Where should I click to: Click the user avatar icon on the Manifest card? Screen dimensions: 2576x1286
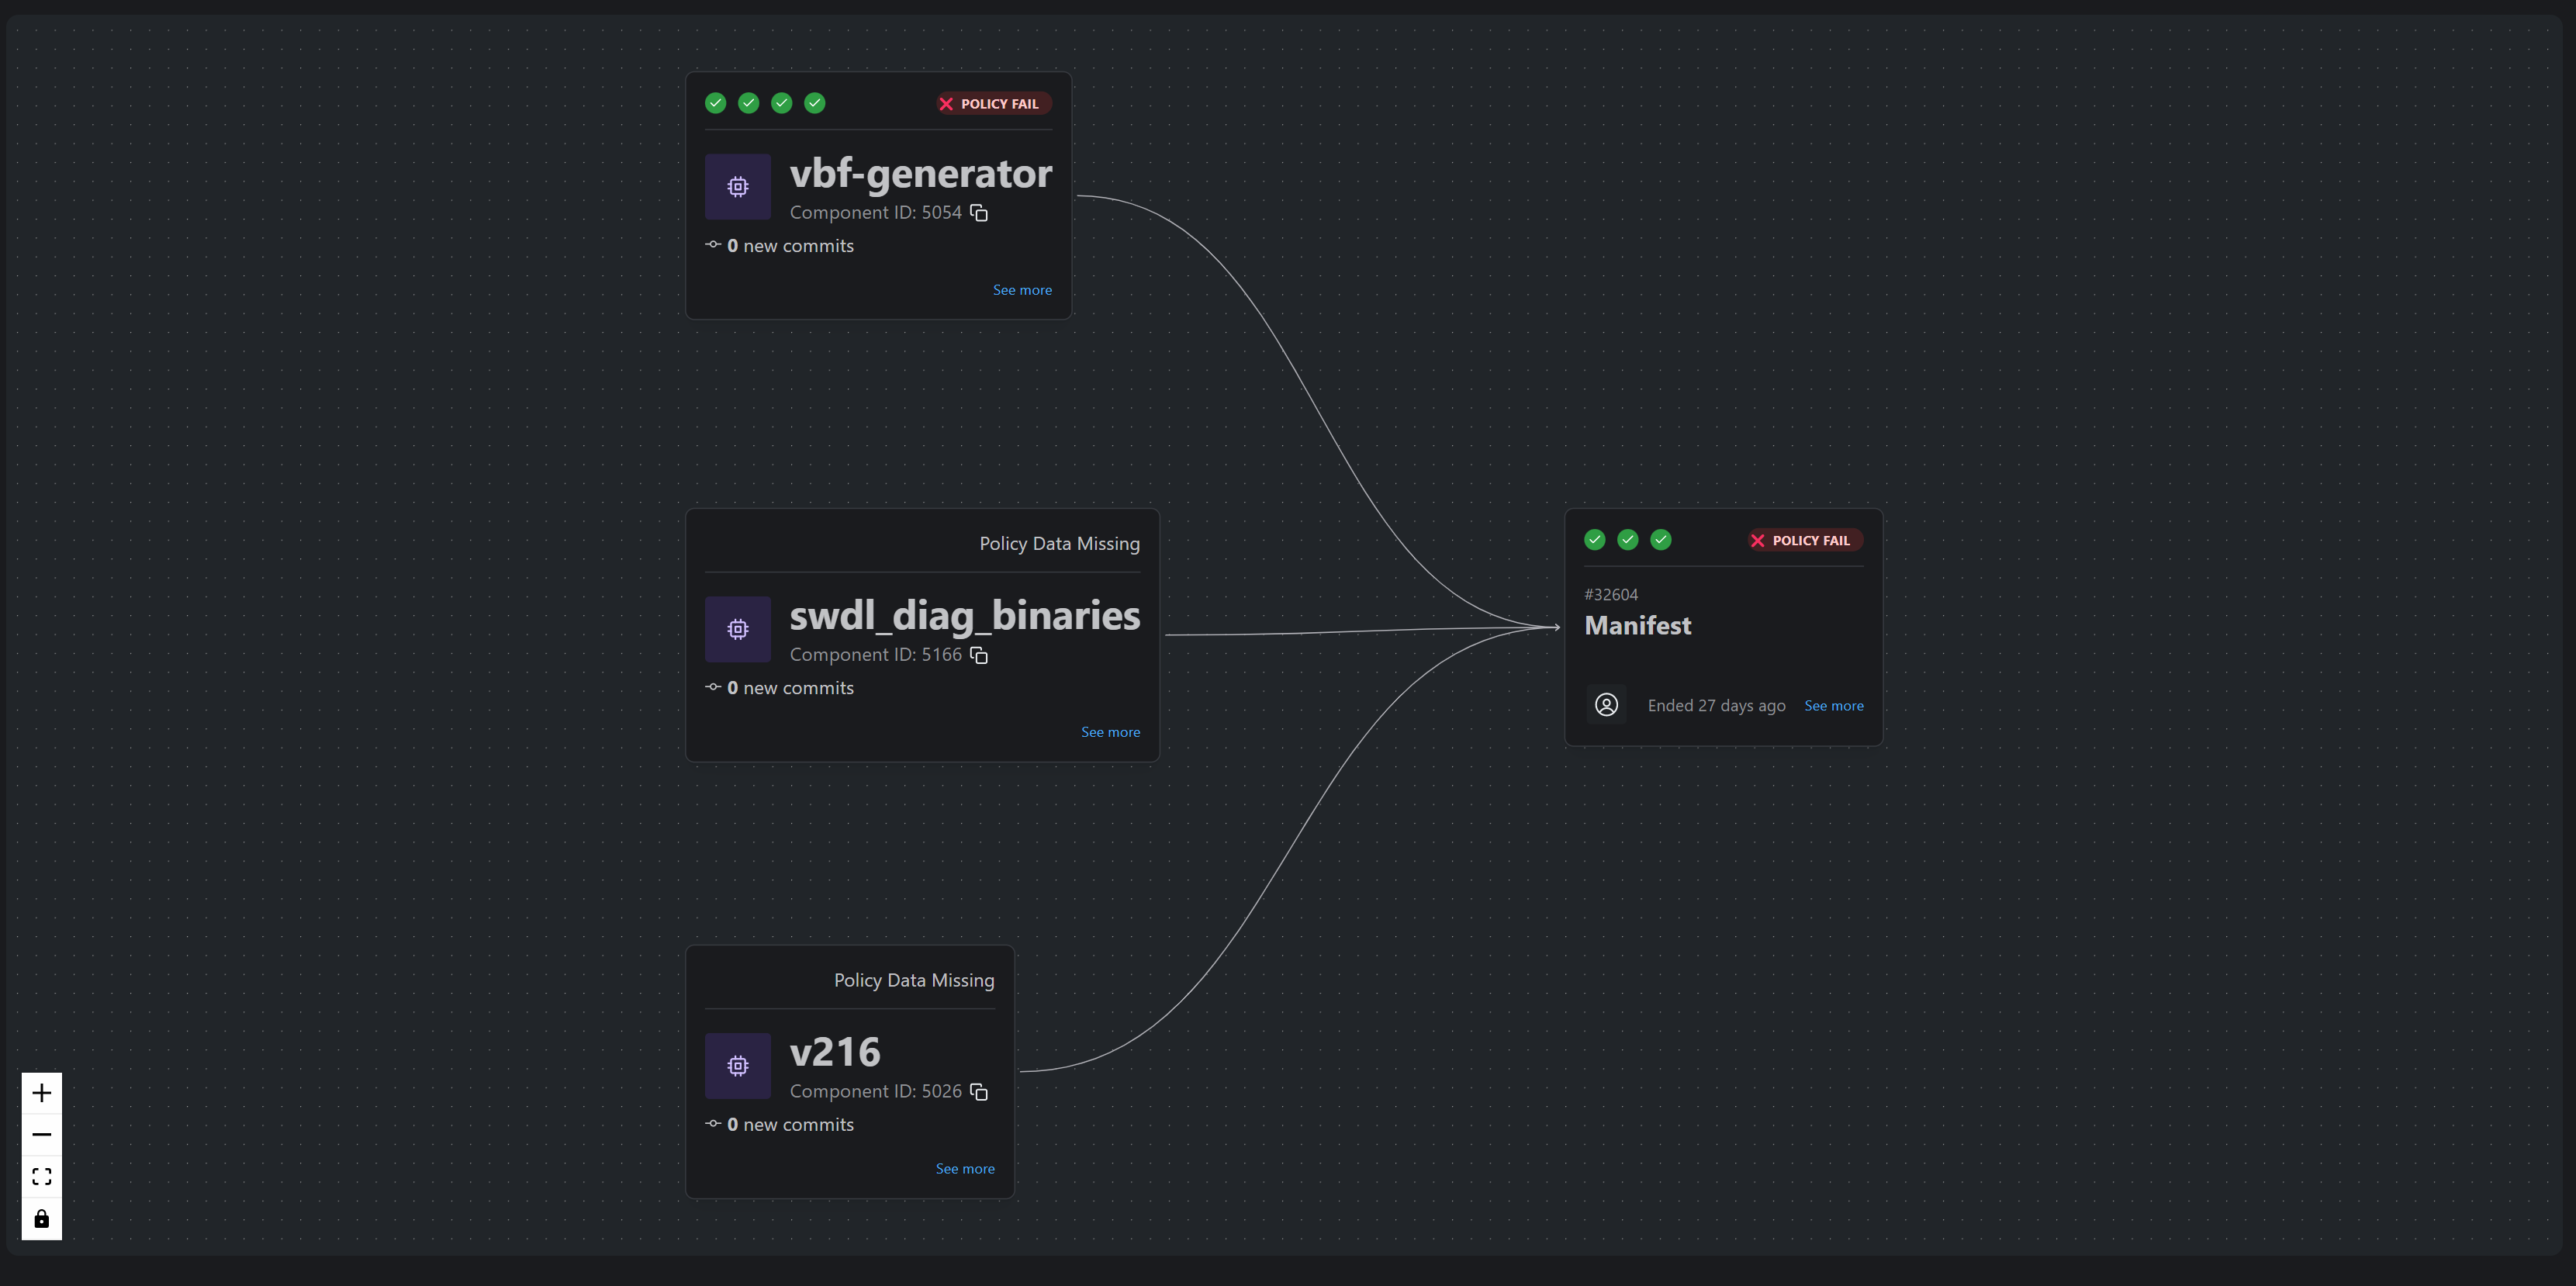pos(1607,704)
